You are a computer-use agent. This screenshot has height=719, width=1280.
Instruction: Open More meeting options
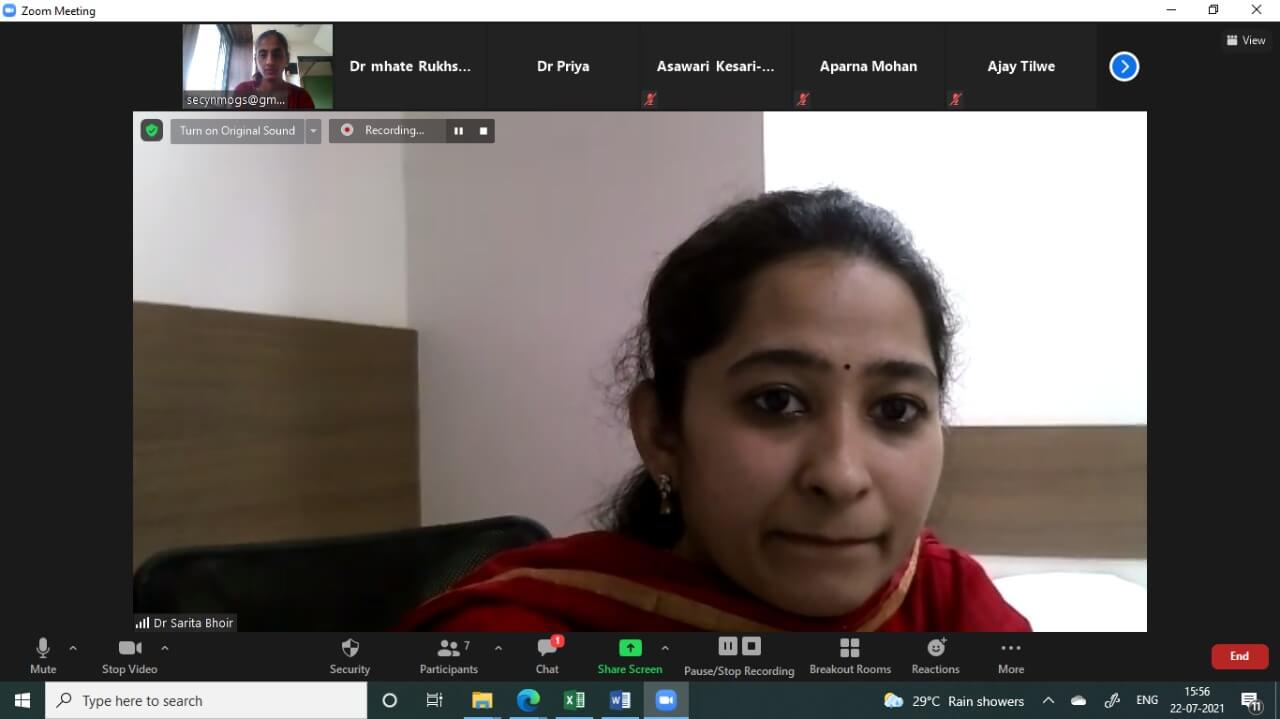[x=1010, y=656]
